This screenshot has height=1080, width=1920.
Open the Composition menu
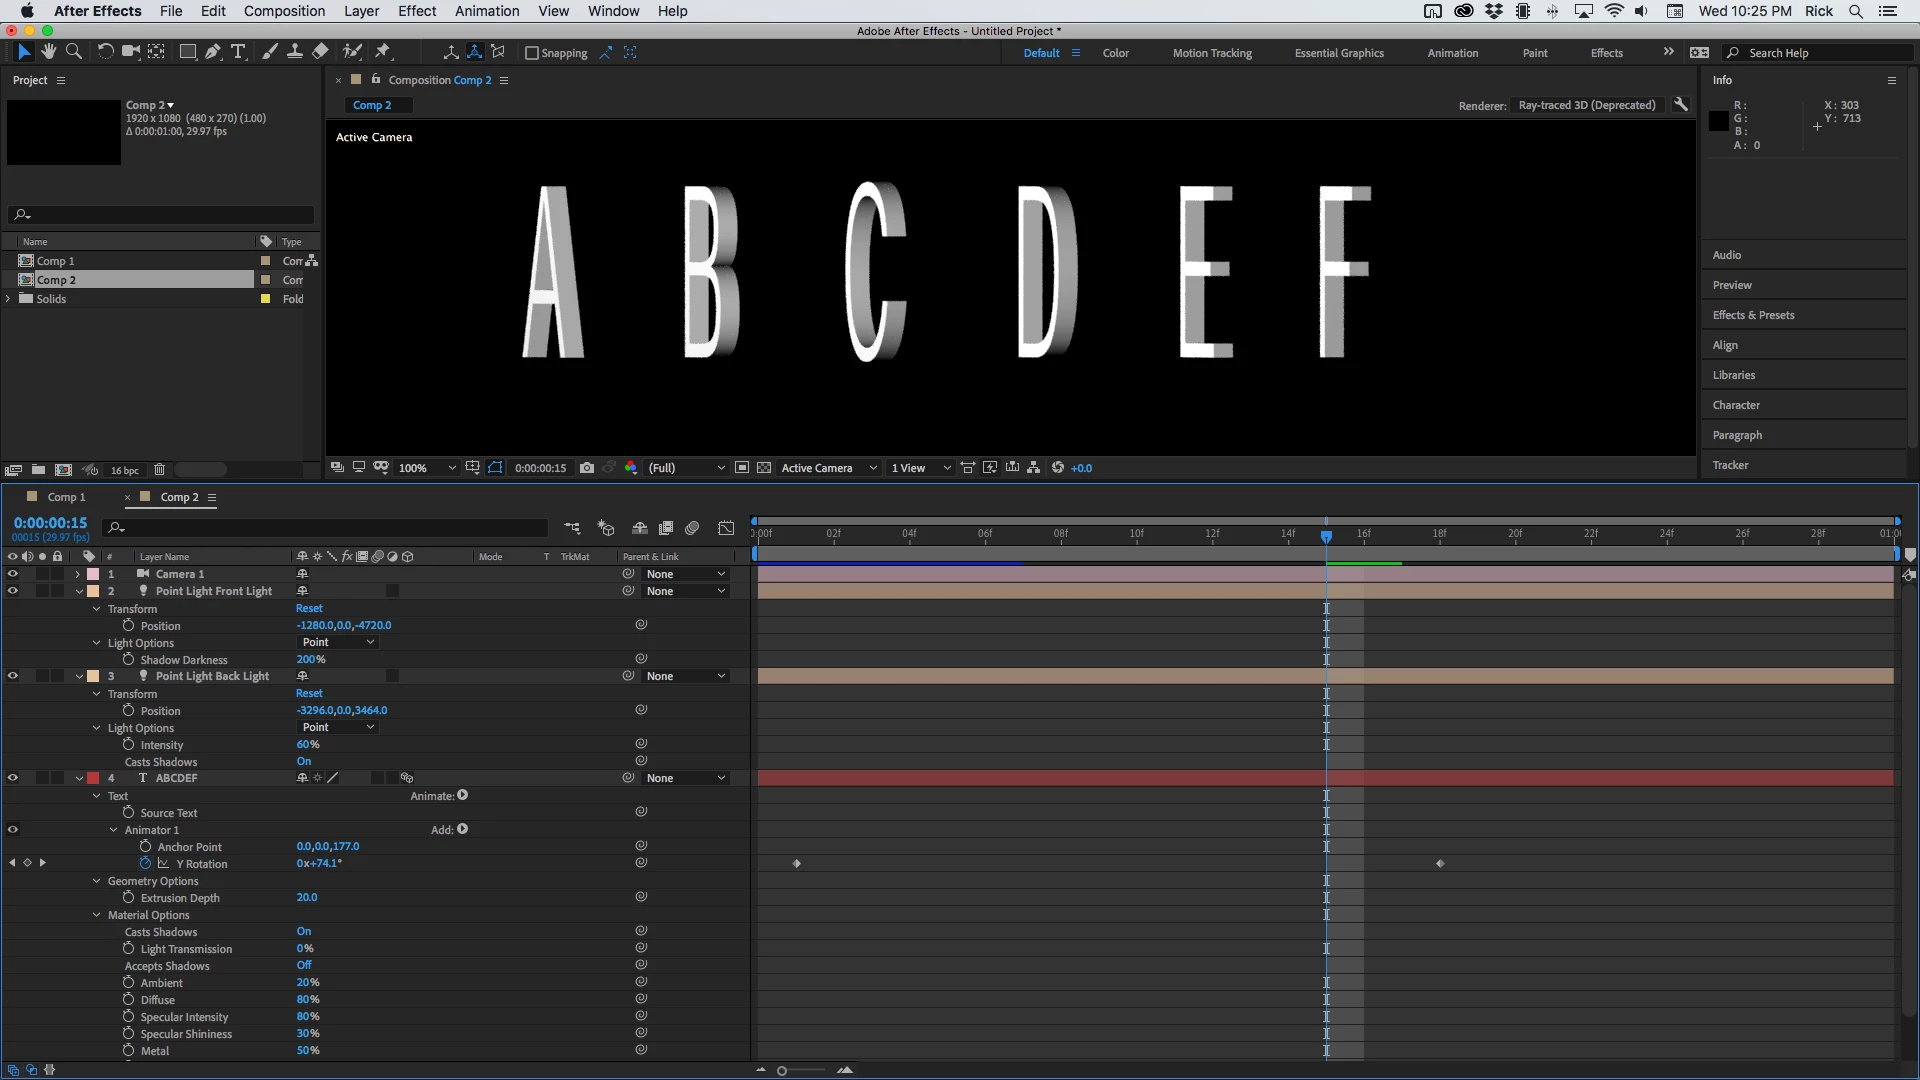(284, 11)
